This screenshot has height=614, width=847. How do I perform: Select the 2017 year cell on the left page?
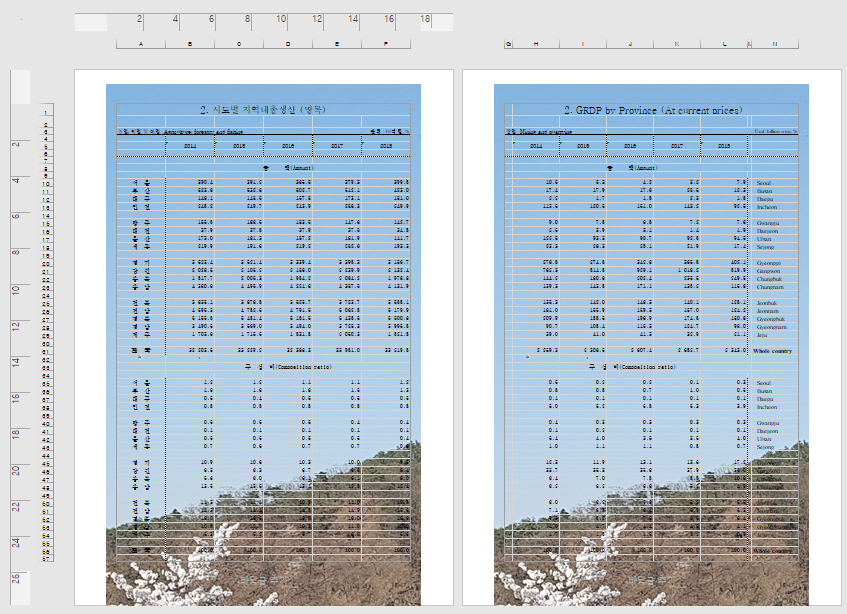point(337,146)
